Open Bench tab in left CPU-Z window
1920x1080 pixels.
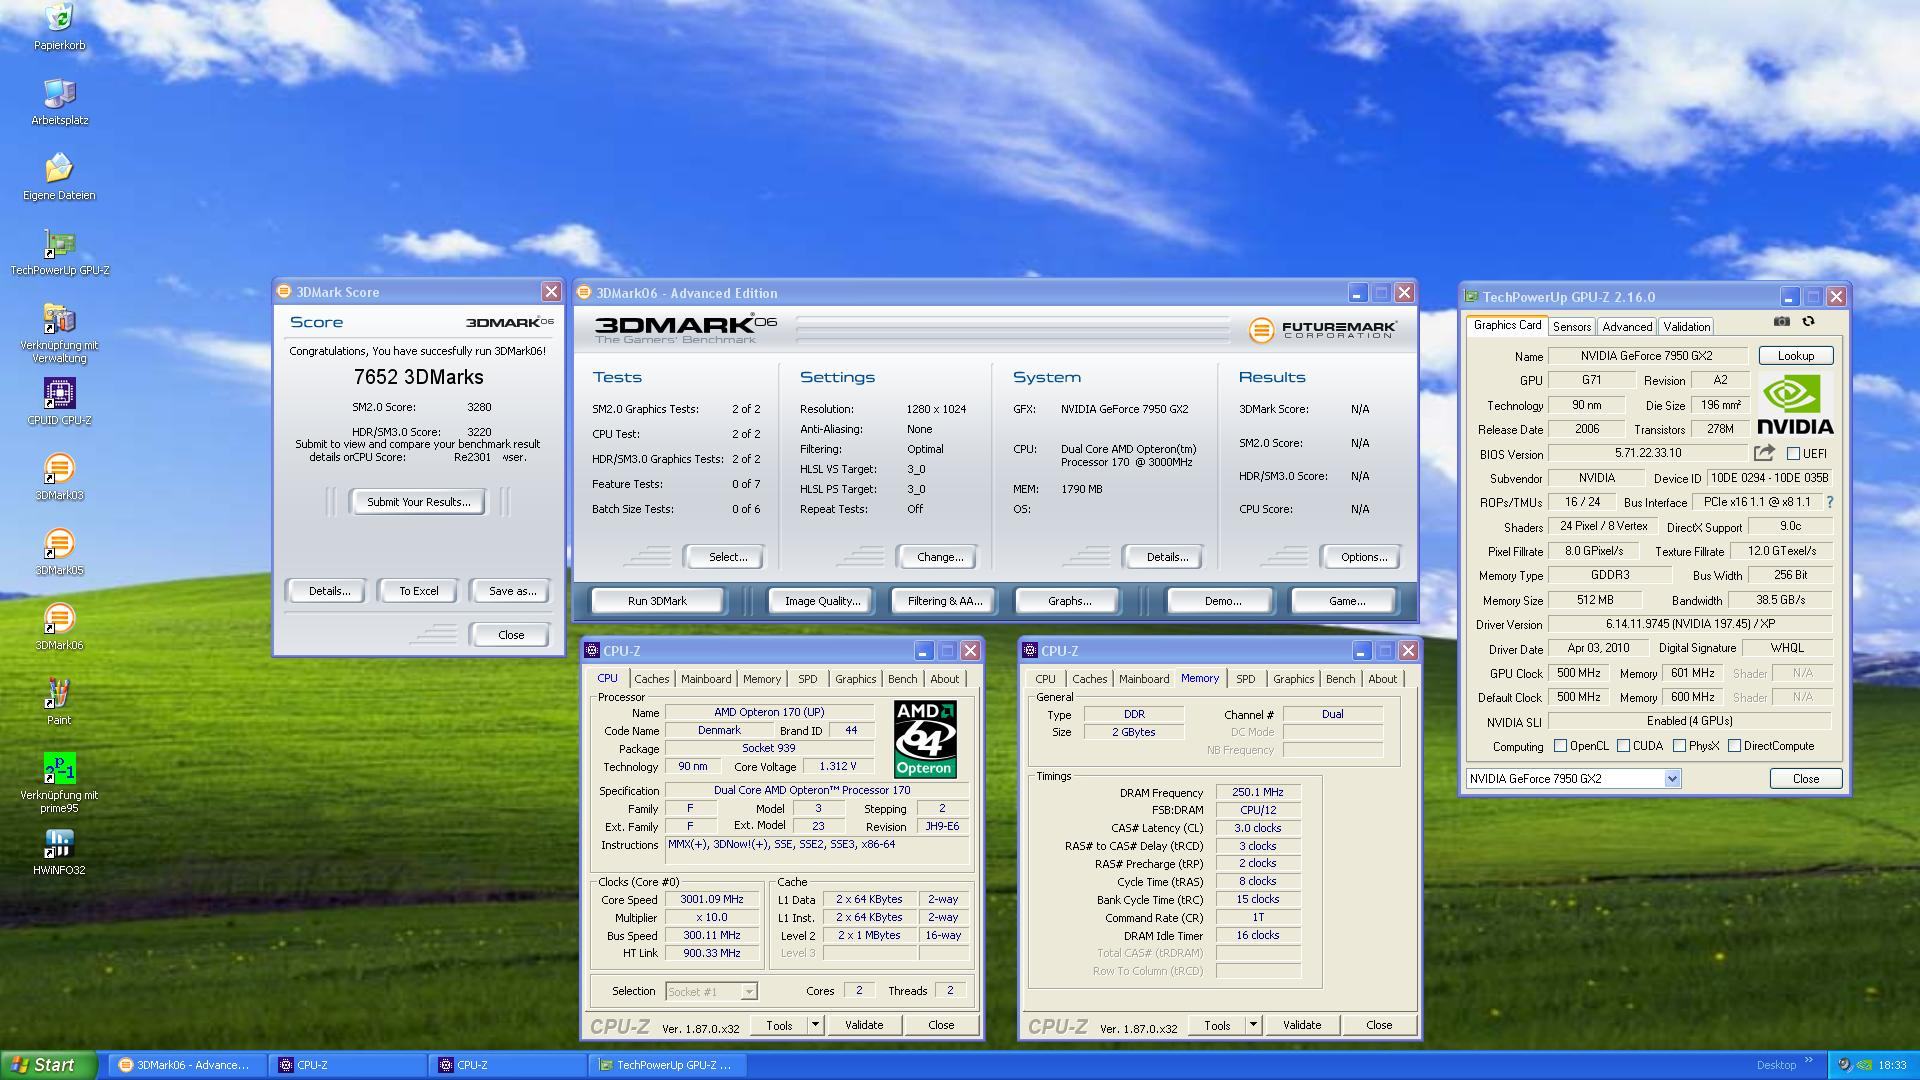tap(902, 679)
